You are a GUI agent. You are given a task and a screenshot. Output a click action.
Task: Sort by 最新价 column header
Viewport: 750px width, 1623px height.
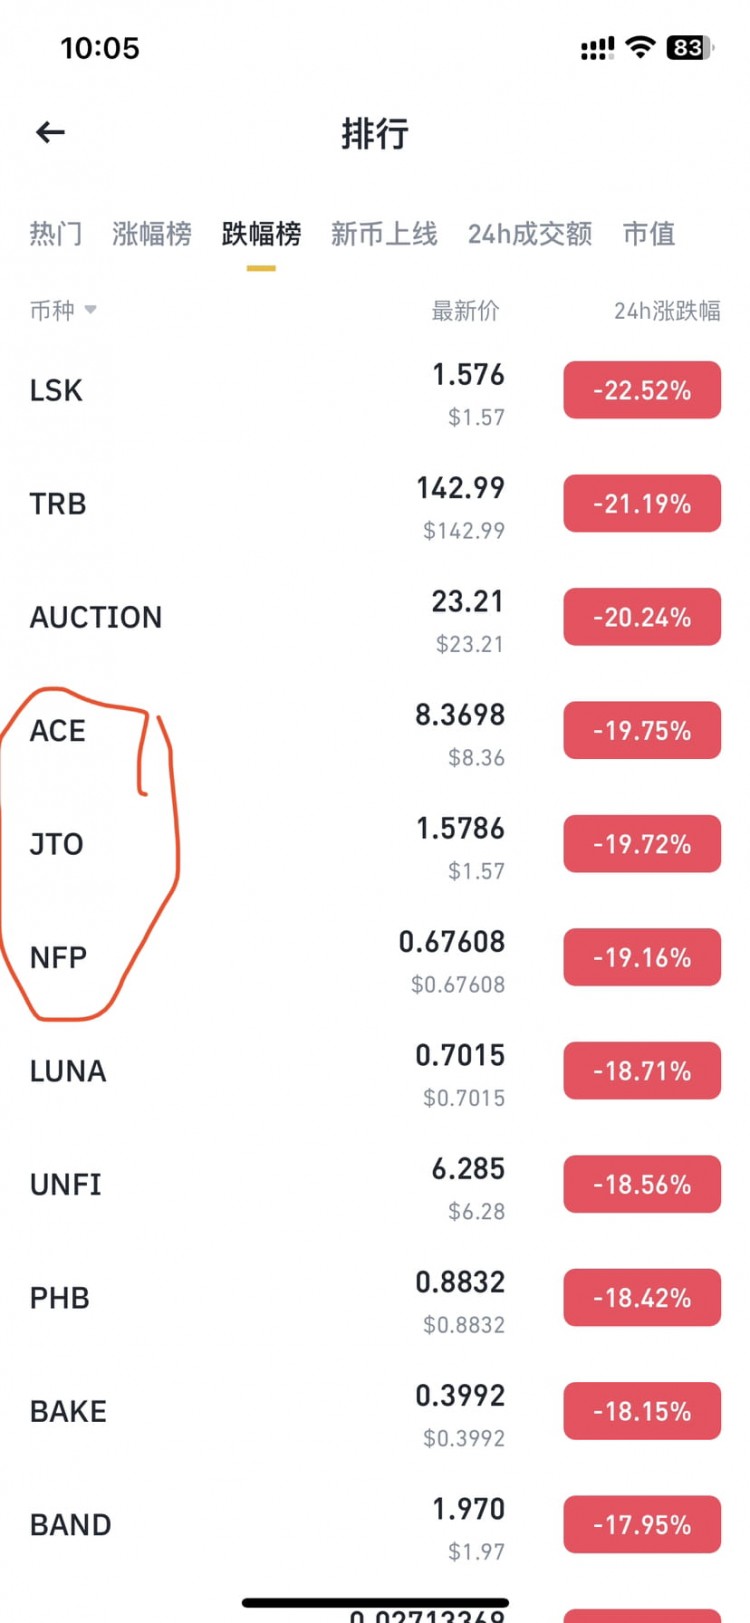tap(465, 311)
